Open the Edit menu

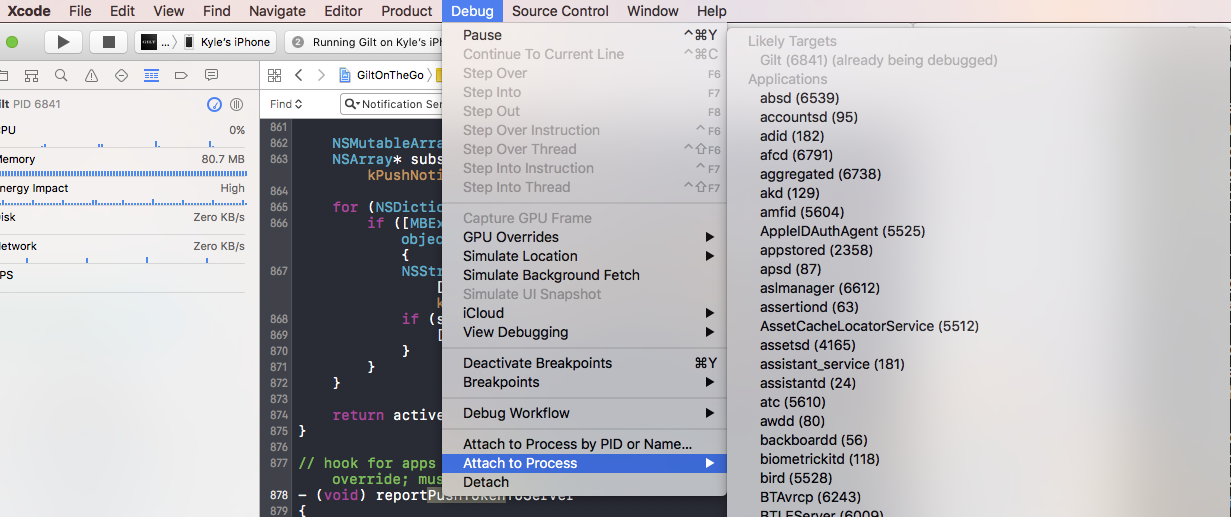pyautogui.click(x=123, y=11)
